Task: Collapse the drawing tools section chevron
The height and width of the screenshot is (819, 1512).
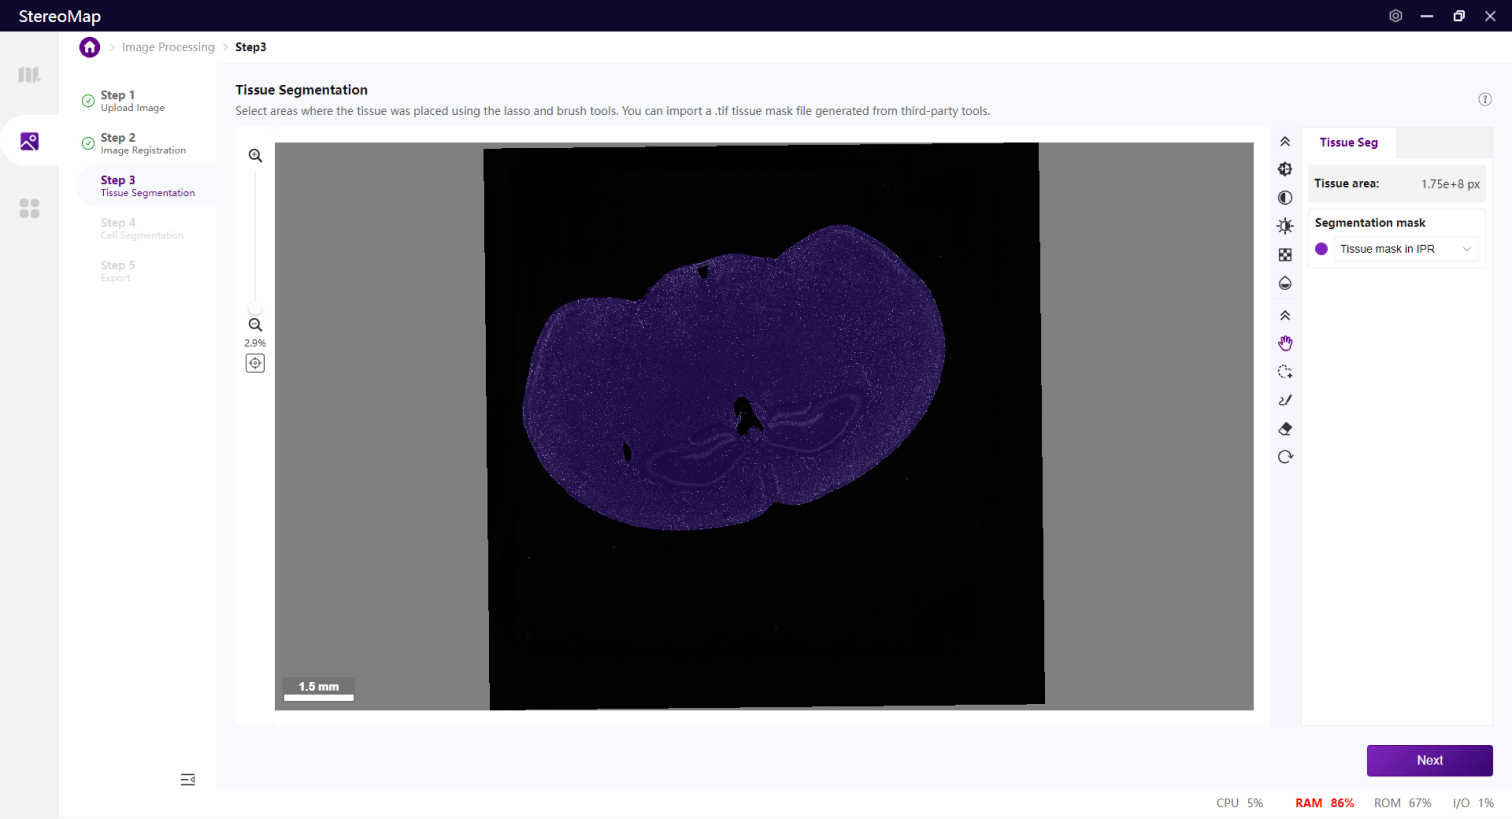Action: tap(1285, 315)
